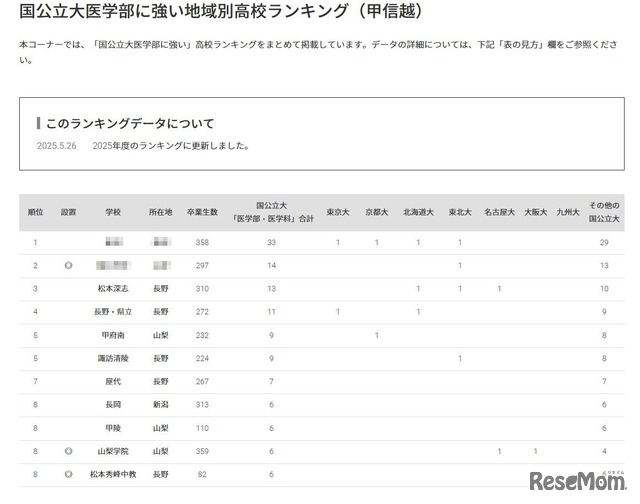The height and width of the screenshot is (504, 640).
Task: Click the other-universities value 29 in rank 1 row
Action: (604, 242)
